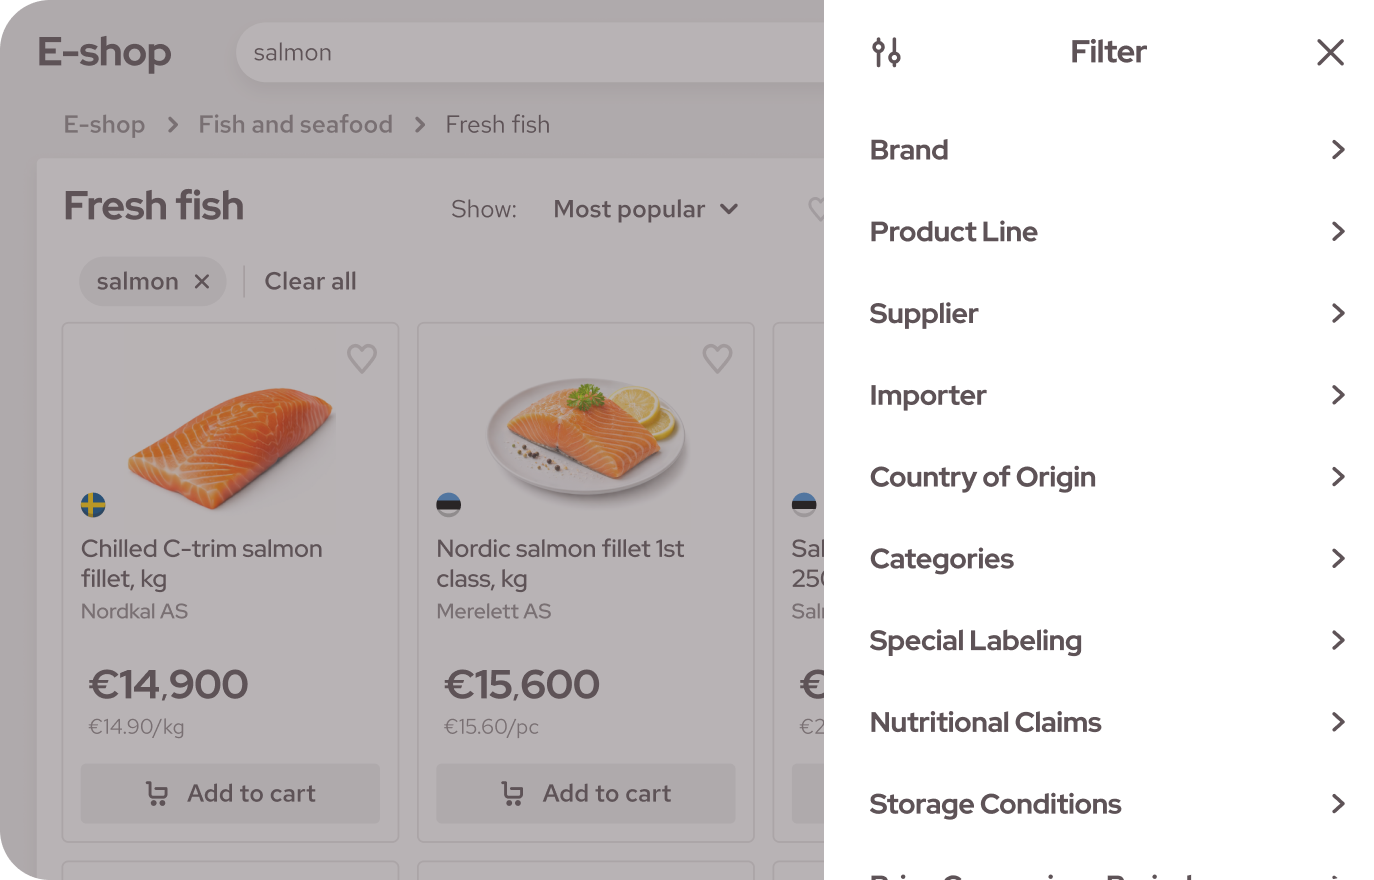This screenshot has height=880, width=1374.
Task: Click cart icon for Chilled C-trim salmon
Action: (157, 794)
